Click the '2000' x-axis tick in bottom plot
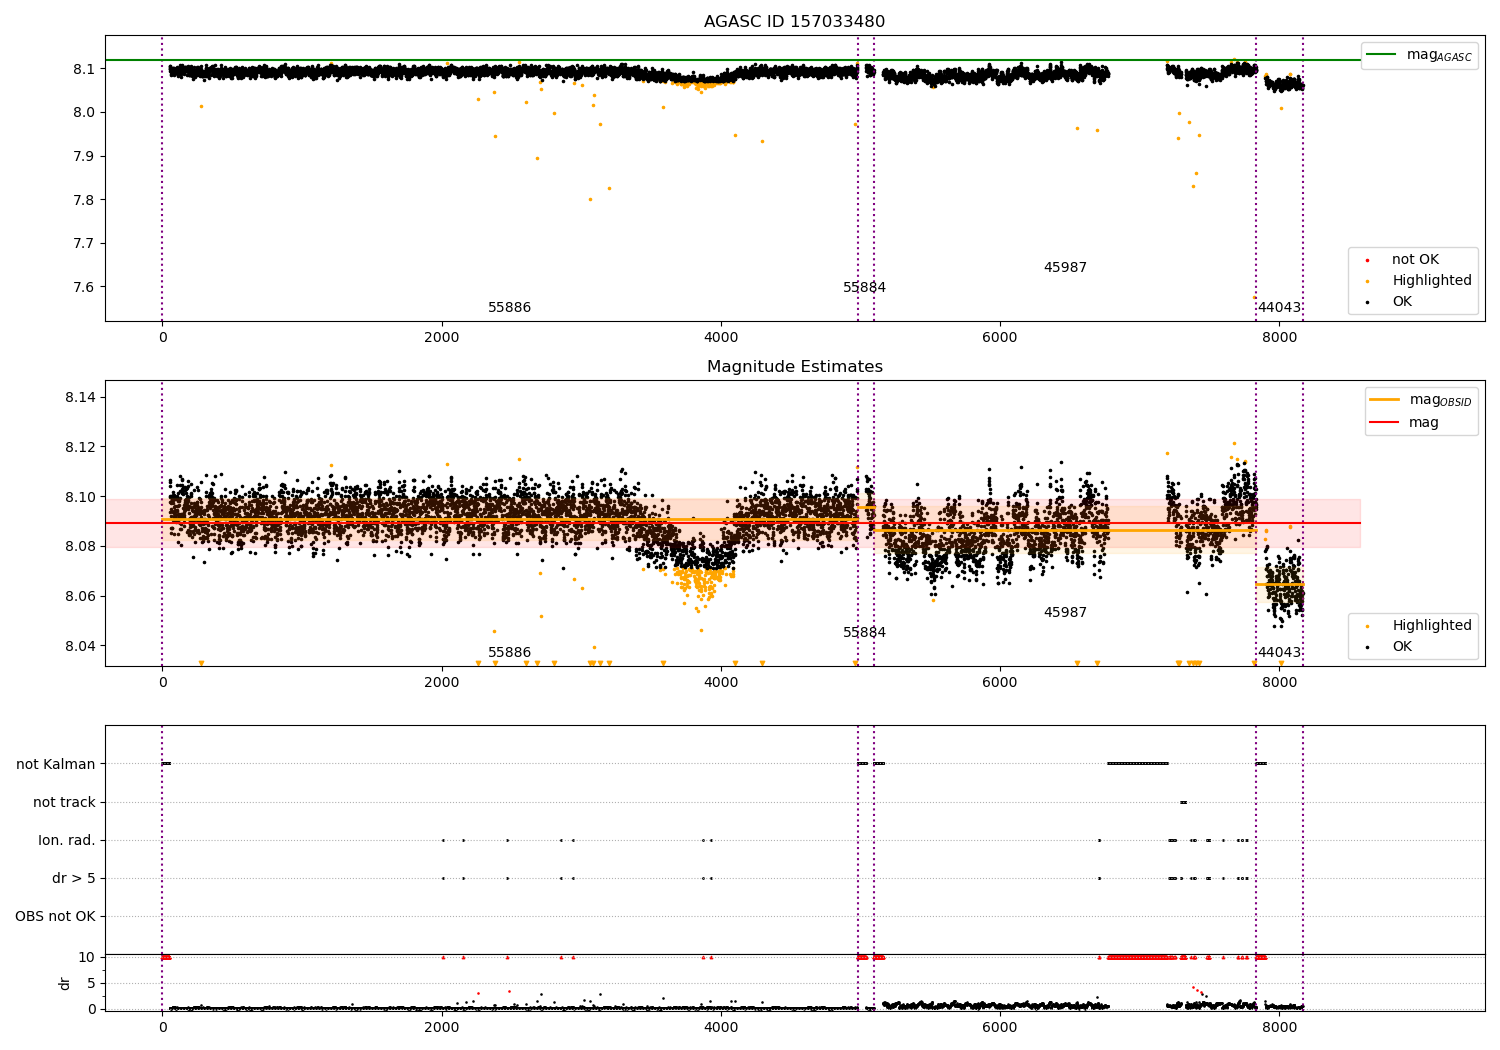Image resolution: width=1500 pixels, height=1050 pixels. point(442,1028)
